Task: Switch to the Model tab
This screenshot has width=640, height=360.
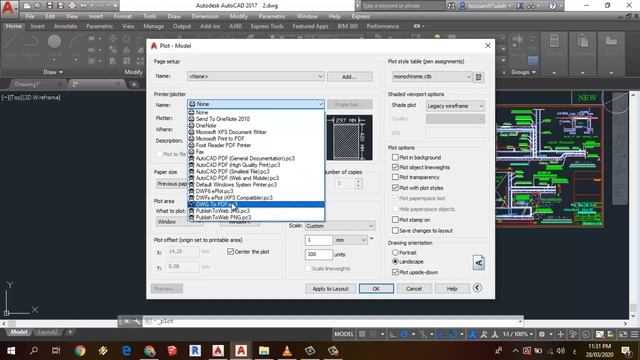Action: (x=19, y=332)
